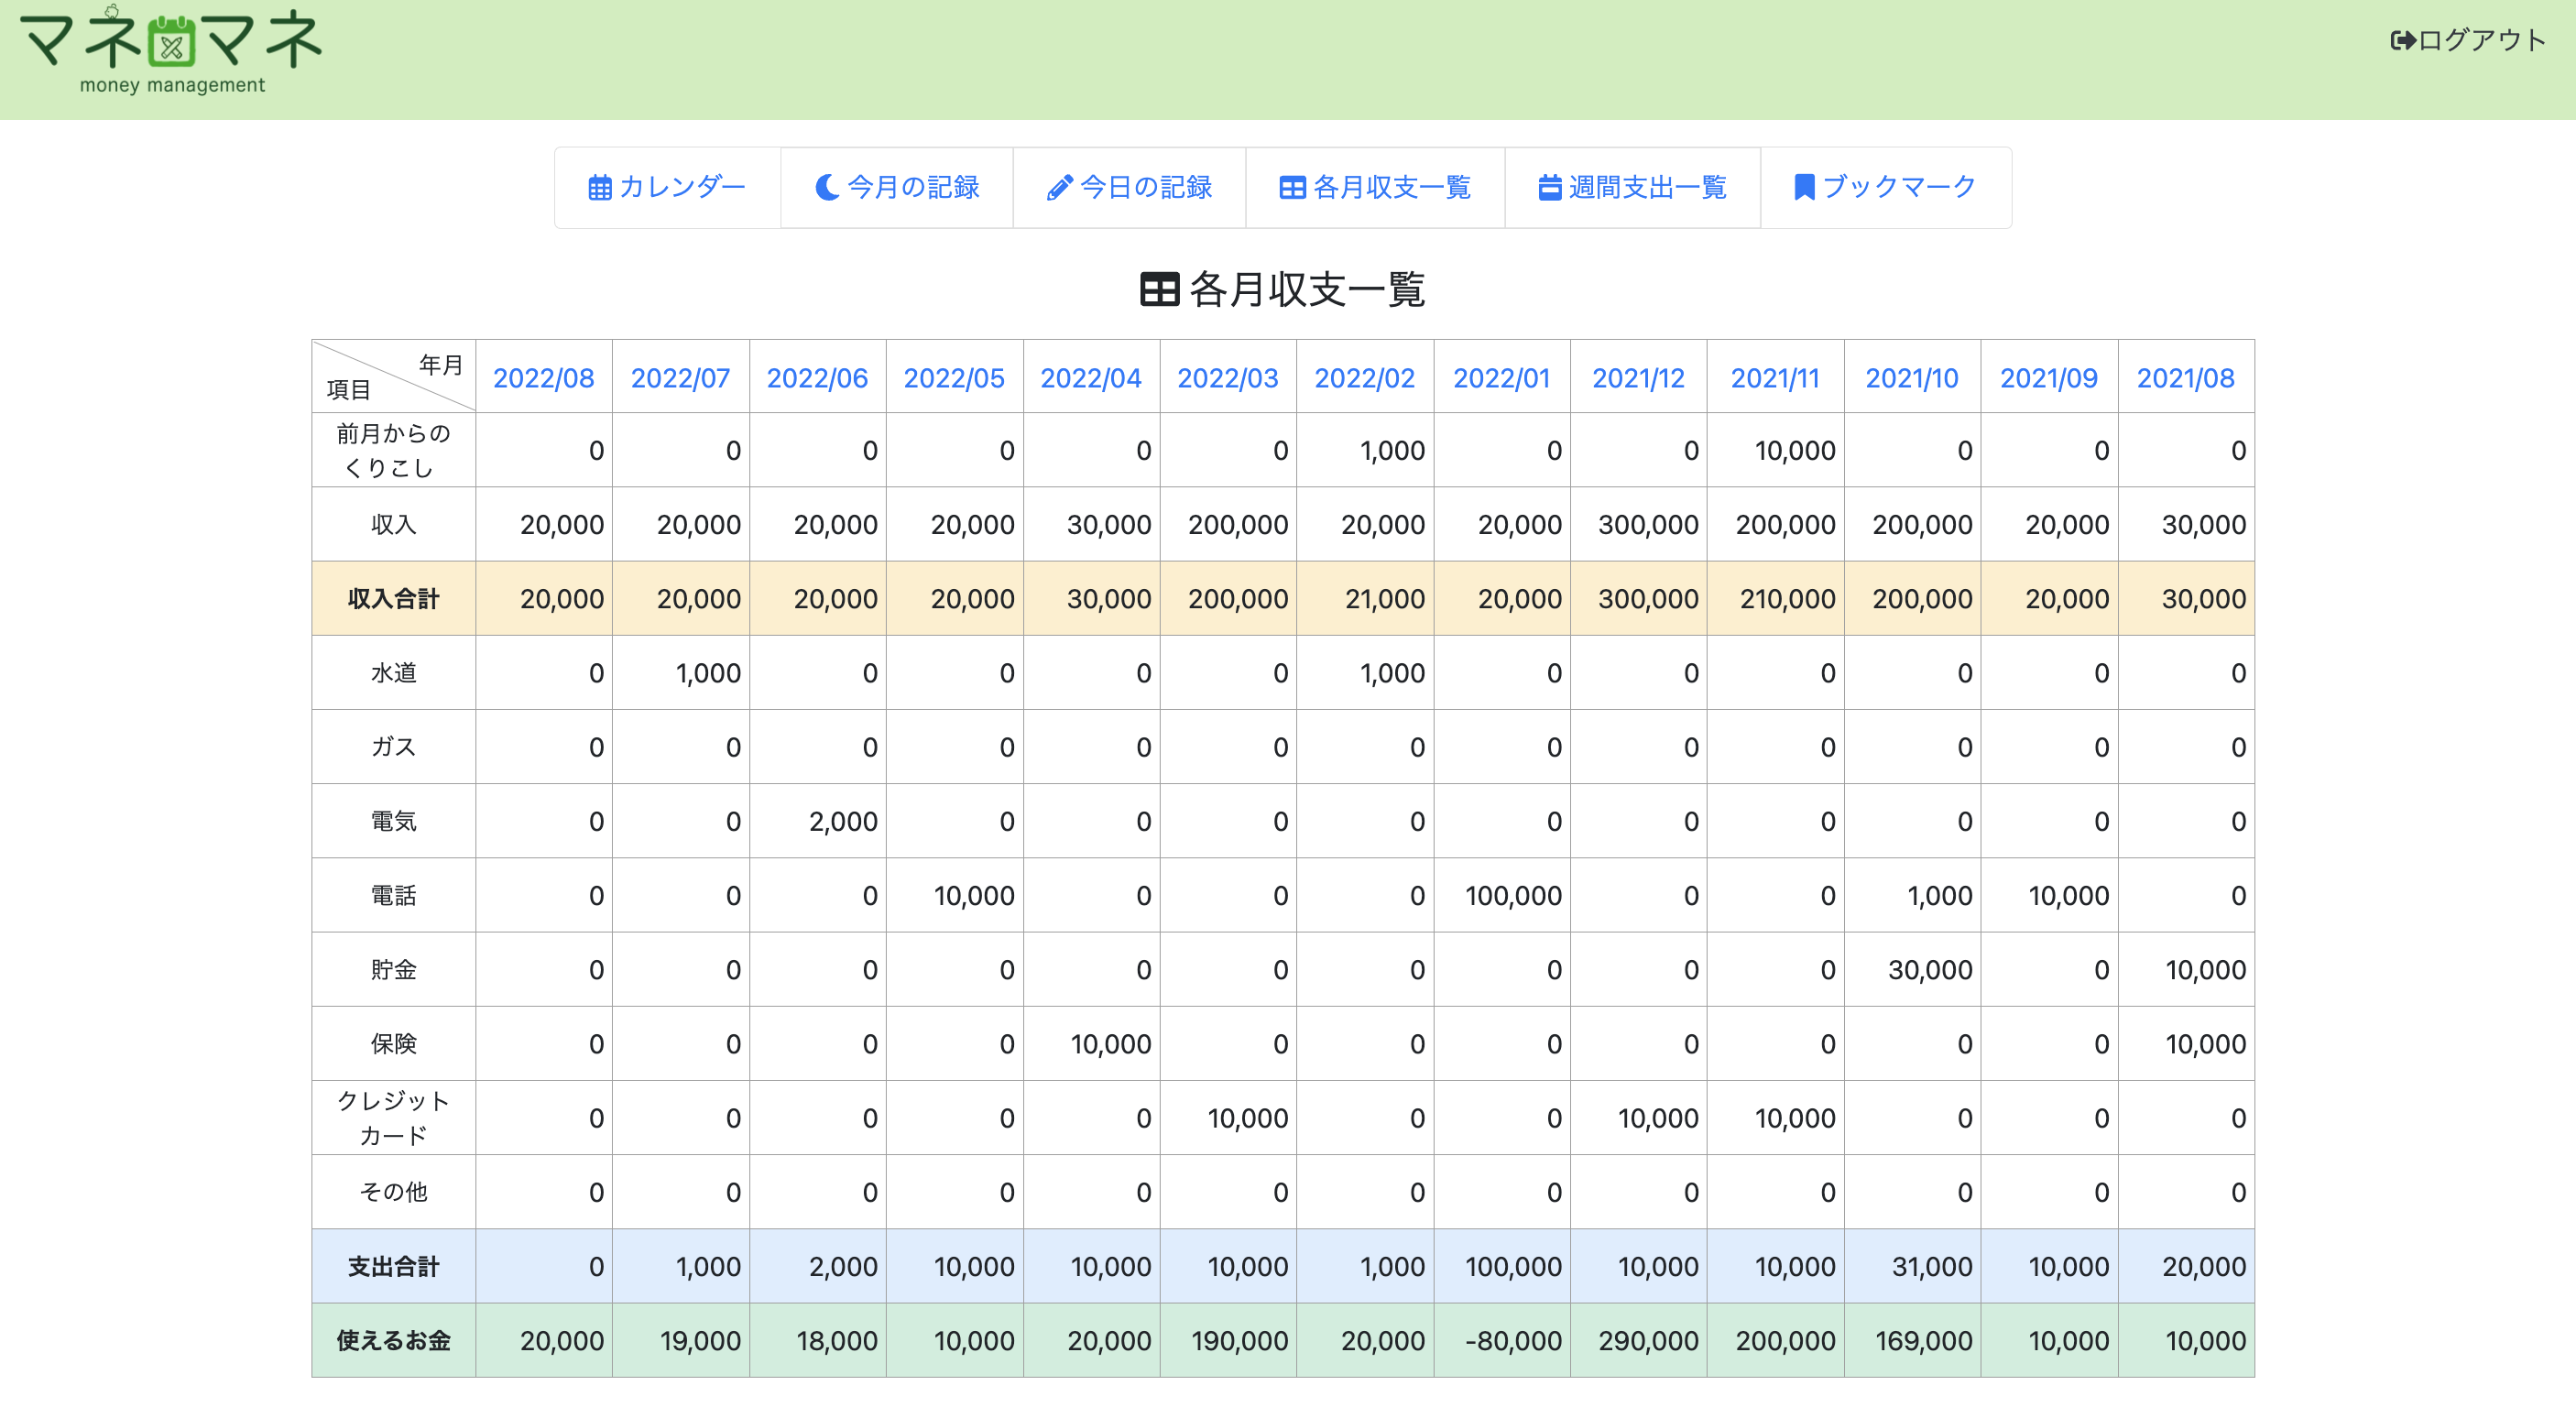Open the 2021/09 month link
The height and width of the screenshot is (1407, 2576).
click(2049, 378)
